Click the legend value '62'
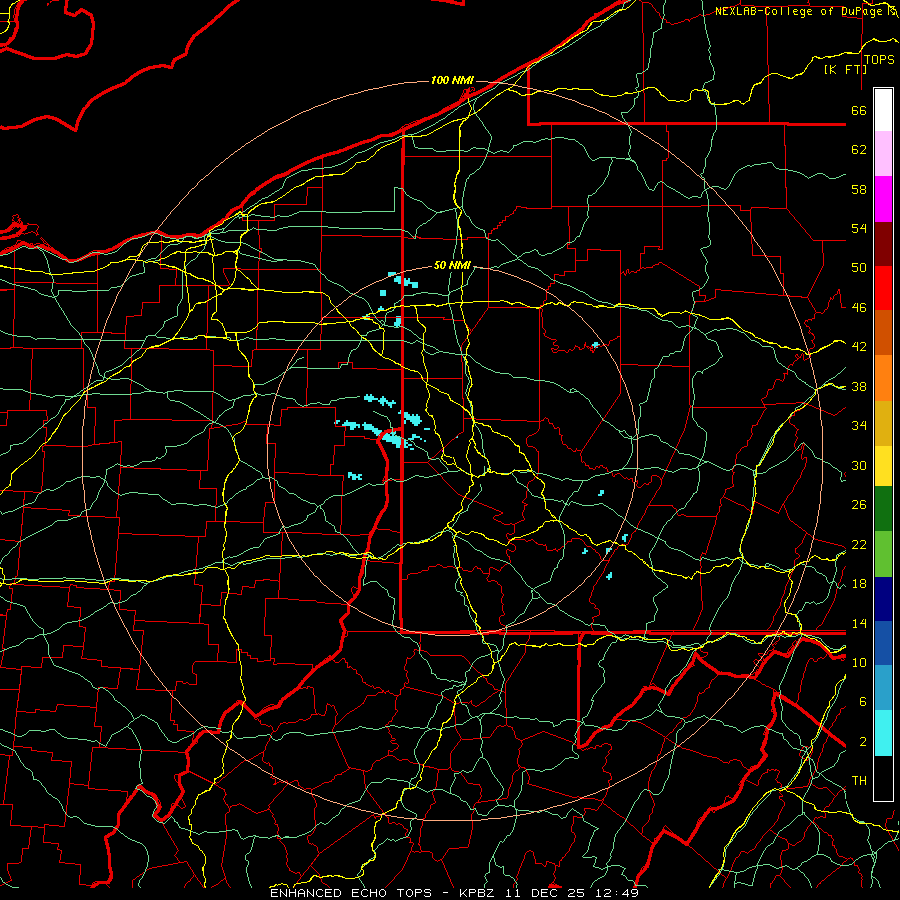Screen dimensions: 900x900 point(859,150)
